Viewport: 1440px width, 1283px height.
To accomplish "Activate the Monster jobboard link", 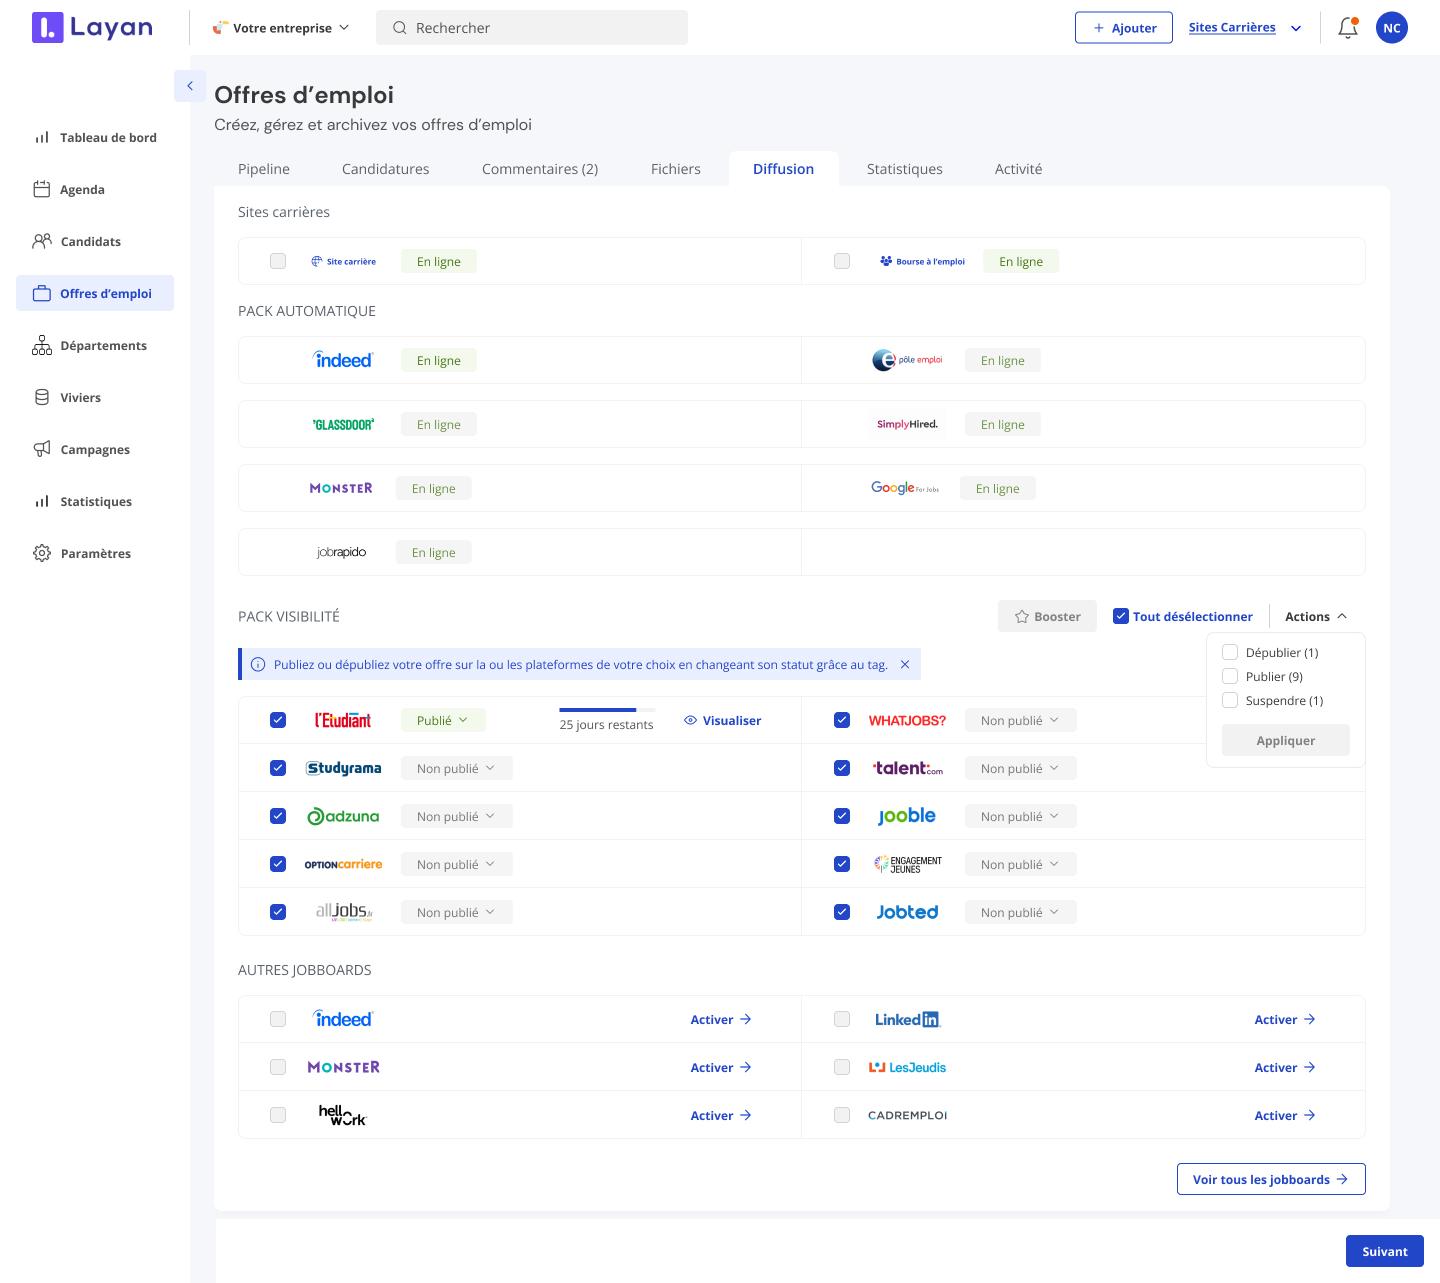I will (x=721, y=1067).
